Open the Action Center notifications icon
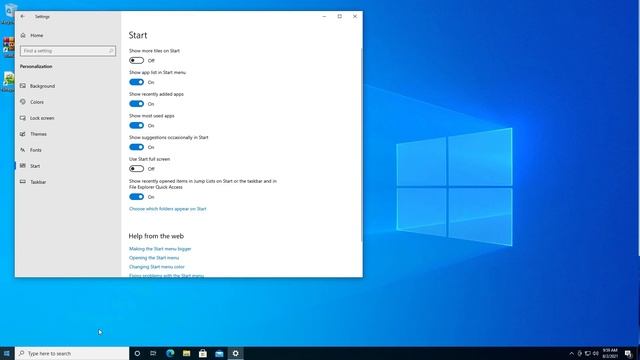Image resolution: width=640 pixels, height=360 pixels. click(x=628, y=353)
